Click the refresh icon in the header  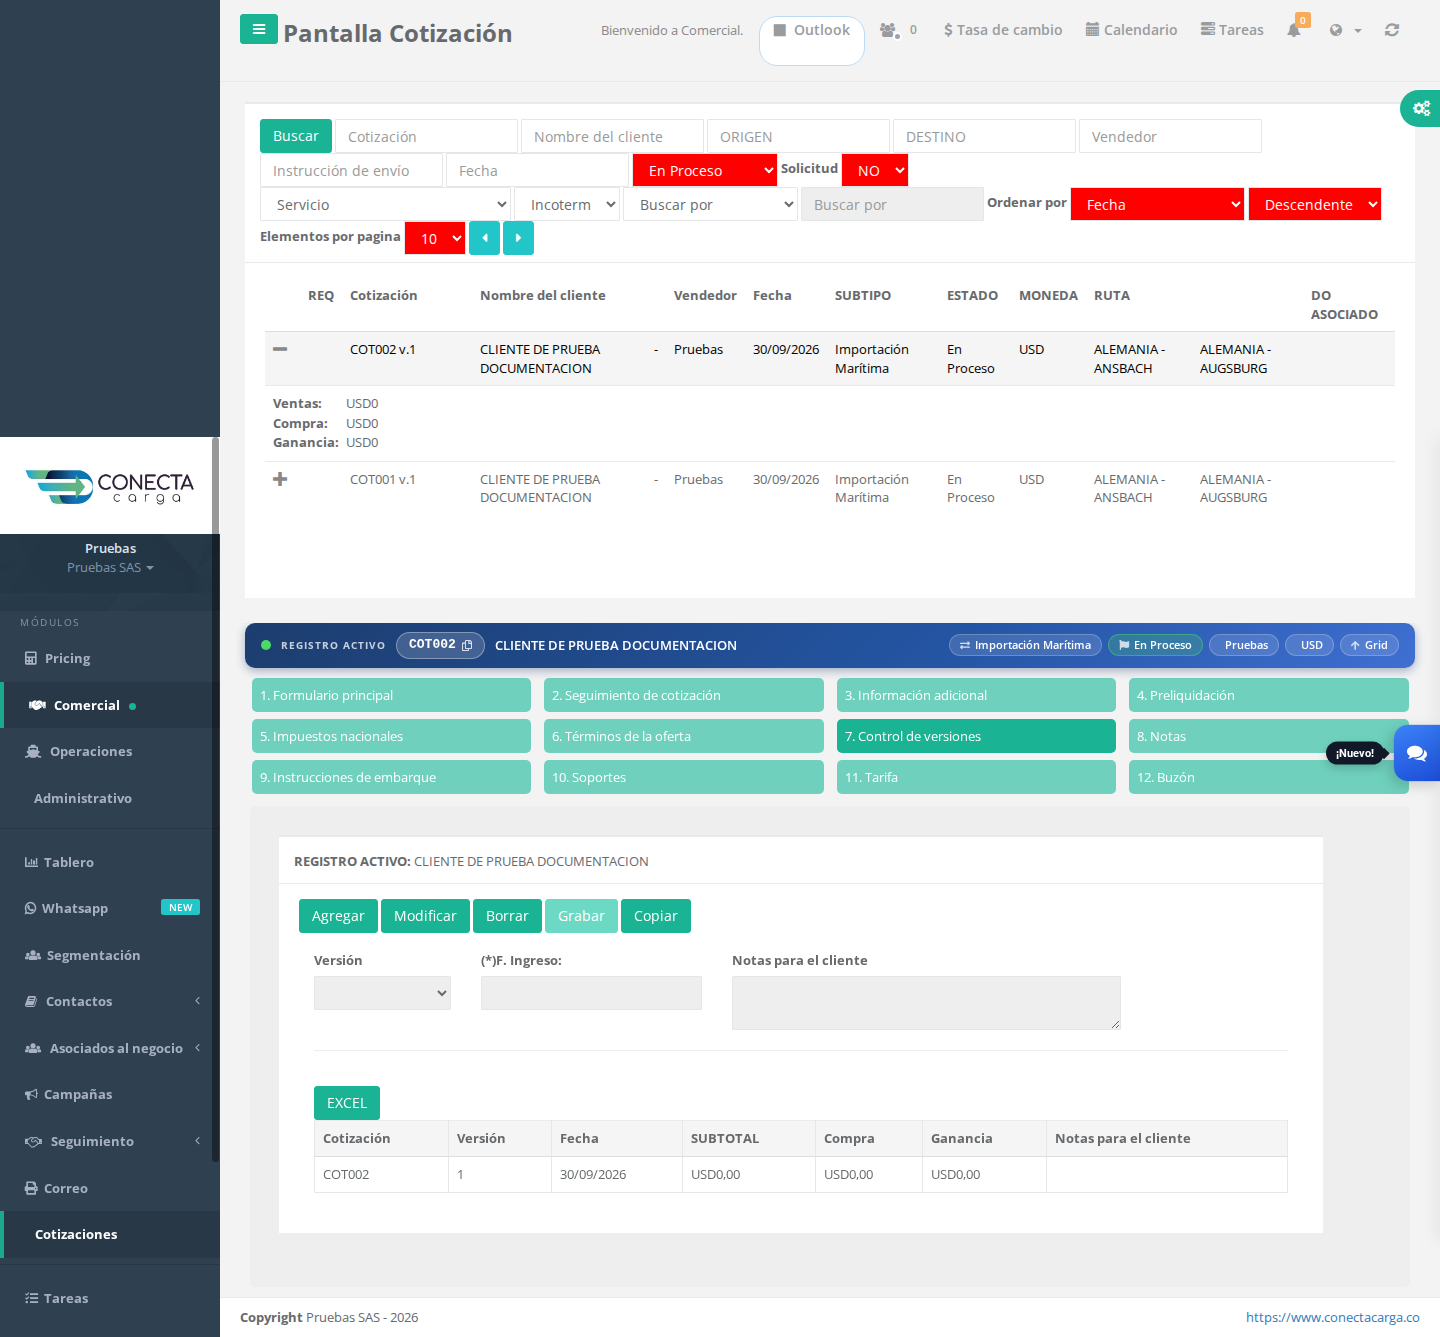[1391, 30]
